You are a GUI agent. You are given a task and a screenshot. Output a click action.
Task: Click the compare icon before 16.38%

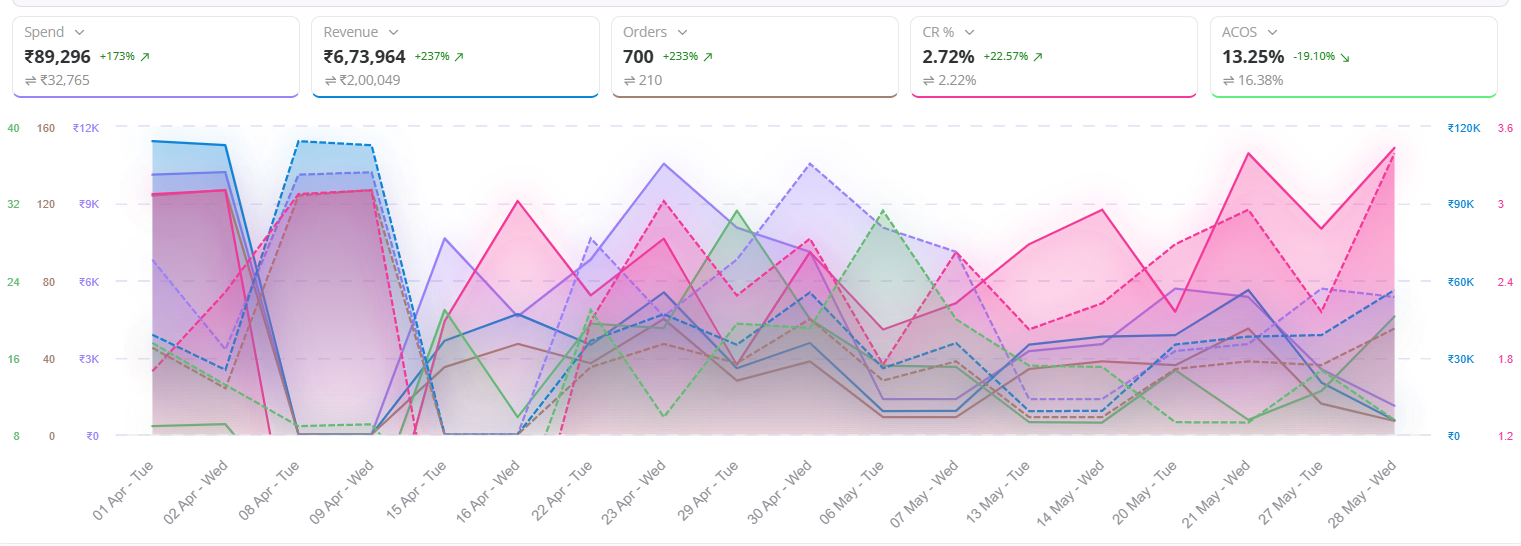(1228, 80)
